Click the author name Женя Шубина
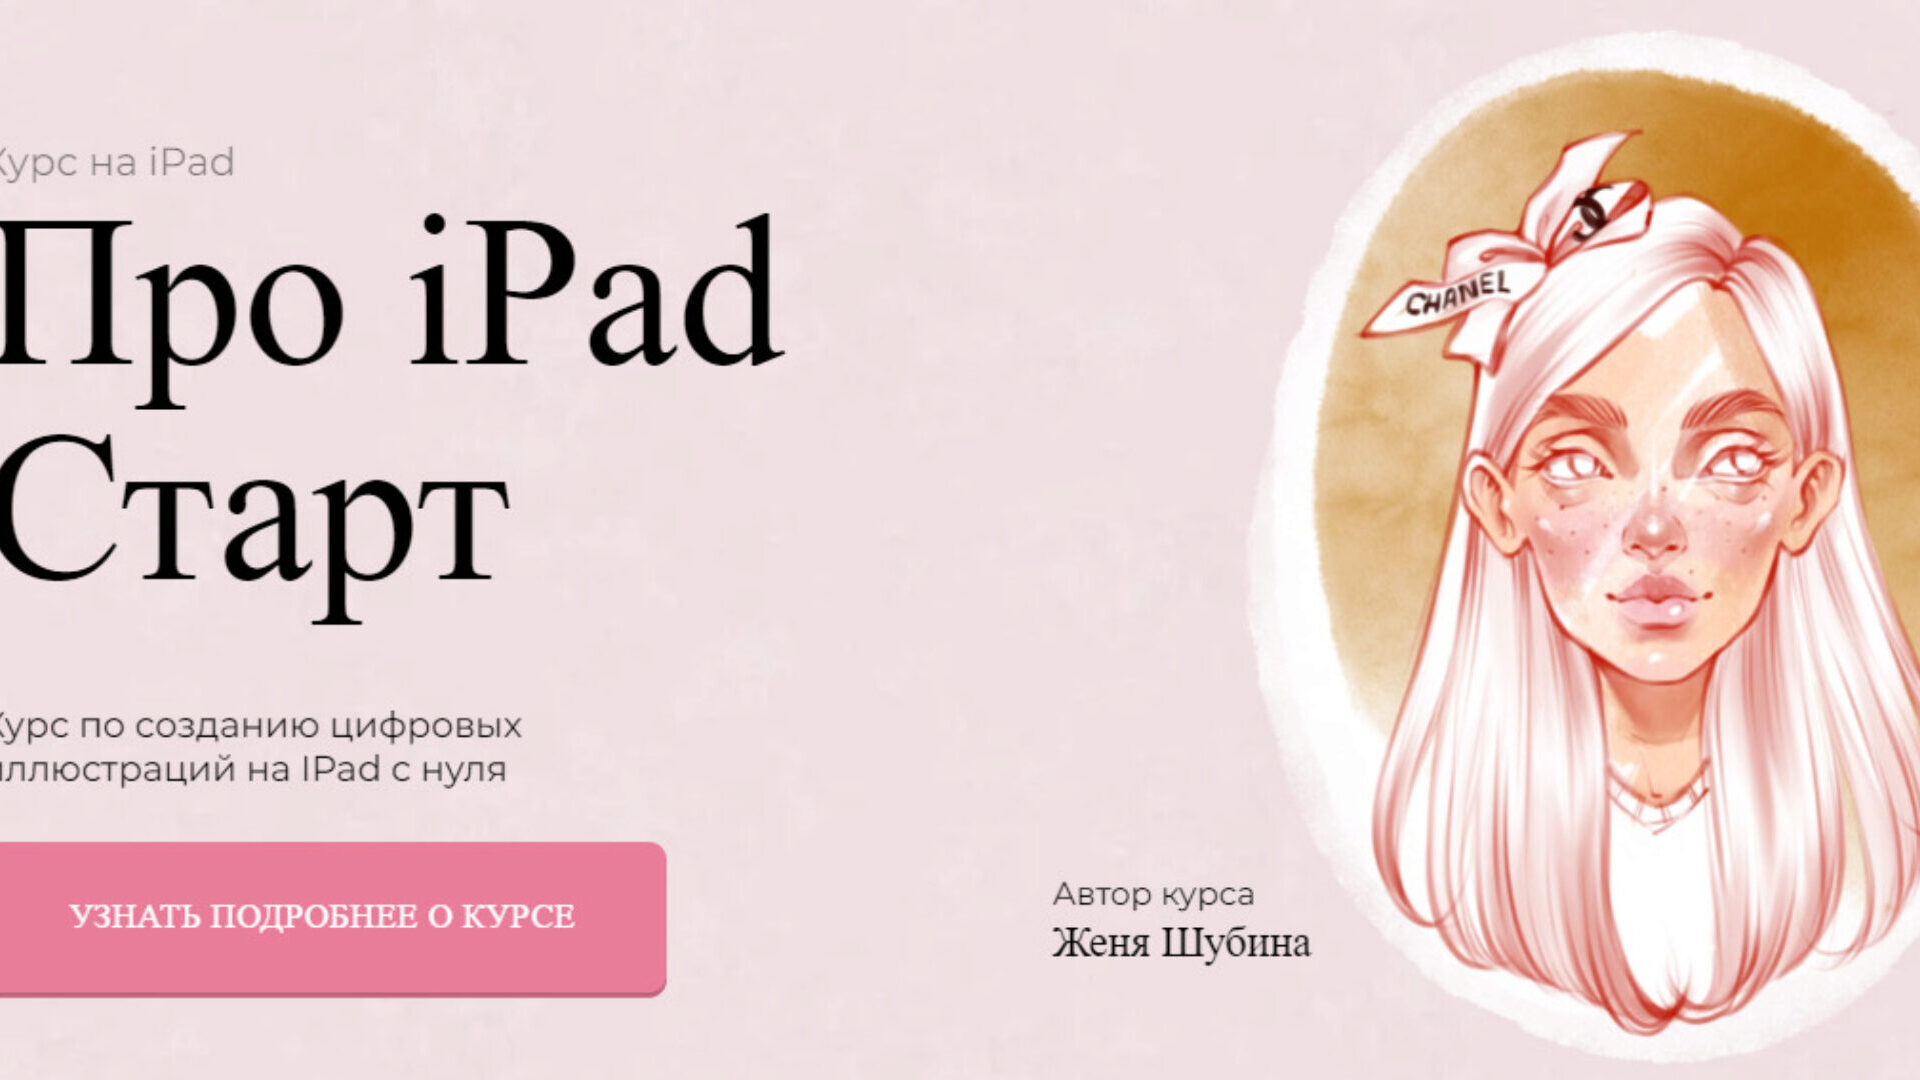Viewport: 1920px width, 1080px height. (1180, 943)
